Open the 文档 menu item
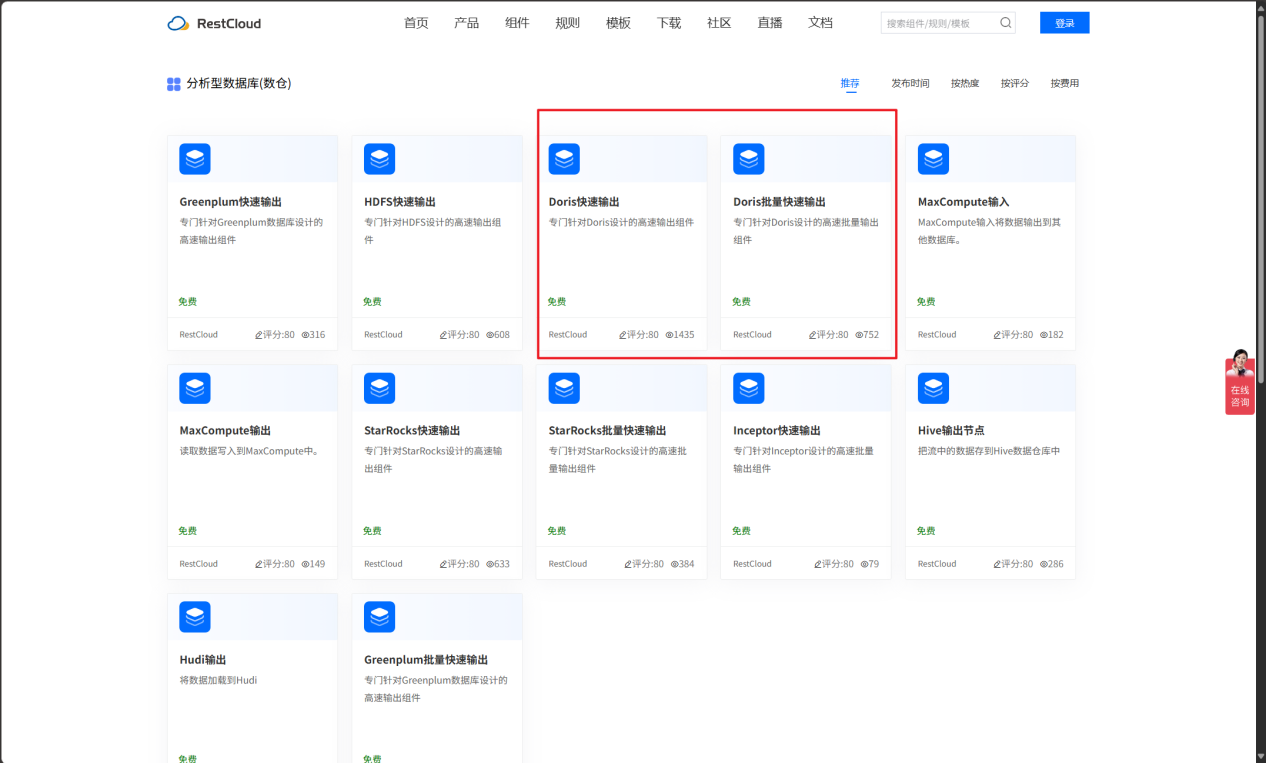Screen dimensions: 1266x763 click(820, 22)
